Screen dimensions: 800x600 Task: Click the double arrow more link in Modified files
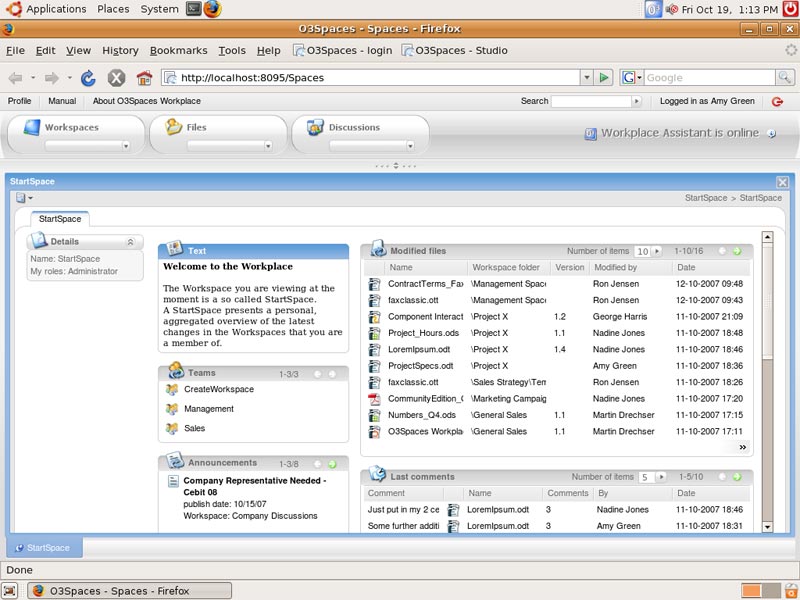pos(743,447)
